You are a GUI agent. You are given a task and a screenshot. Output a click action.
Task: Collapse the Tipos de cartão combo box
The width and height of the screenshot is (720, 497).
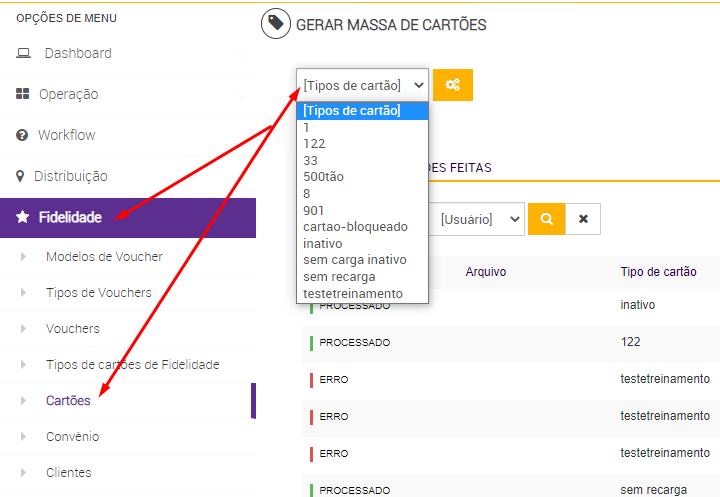(x=362, y=85)
